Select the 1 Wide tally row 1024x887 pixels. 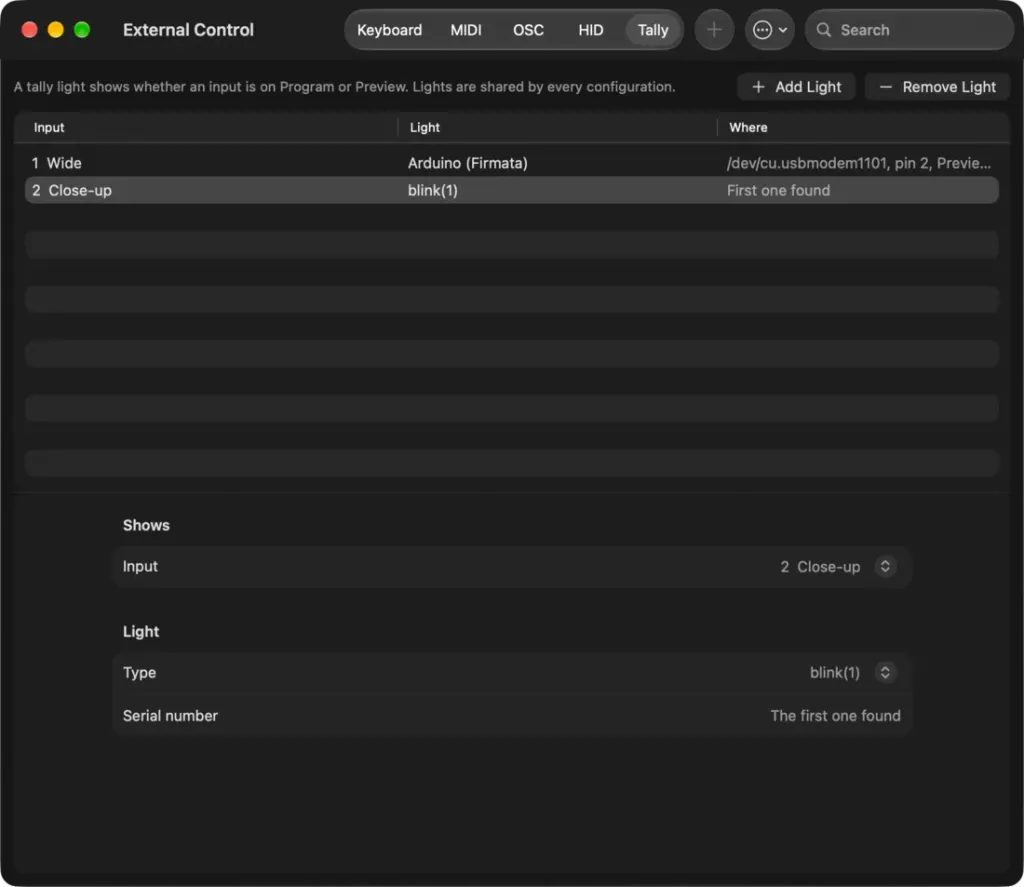(511, 163)
